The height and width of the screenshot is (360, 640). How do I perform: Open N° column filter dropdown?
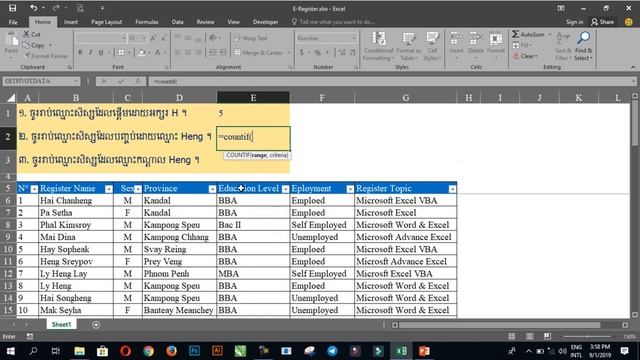(x=34, y=189)
